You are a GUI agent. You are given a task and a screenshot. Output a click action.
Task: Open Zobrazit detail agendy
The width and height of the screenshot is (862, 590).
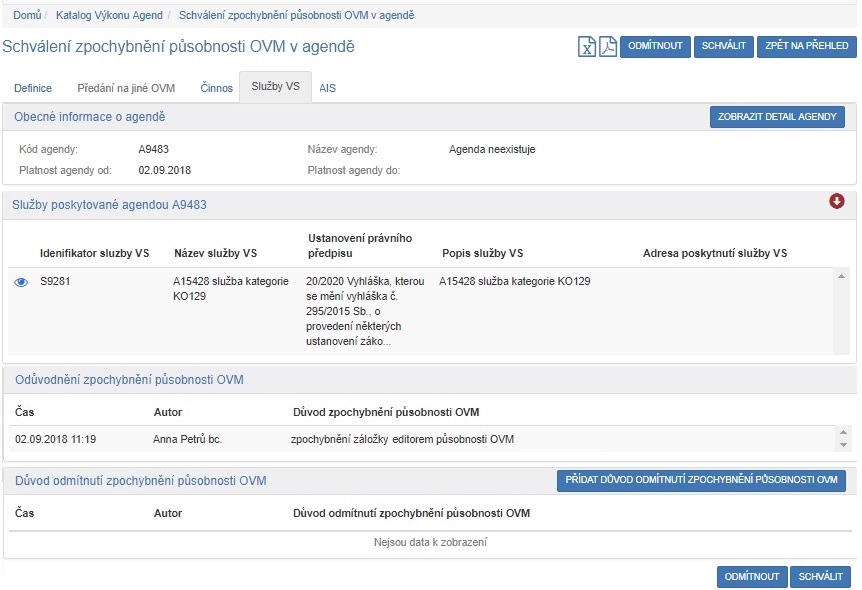[x=777, y=117]
